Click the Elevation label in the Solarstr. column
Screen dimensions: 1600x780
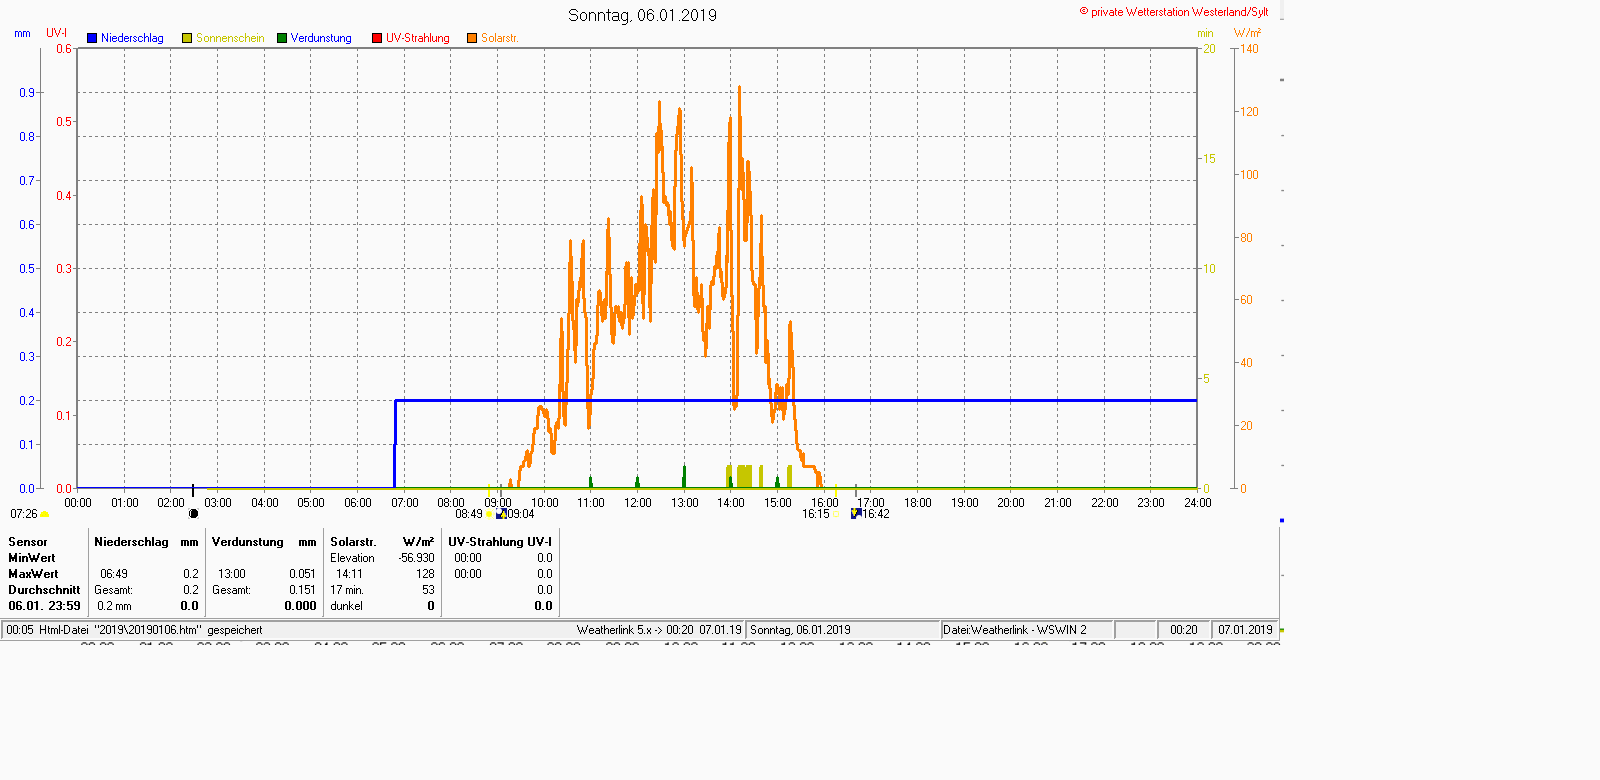352,558
